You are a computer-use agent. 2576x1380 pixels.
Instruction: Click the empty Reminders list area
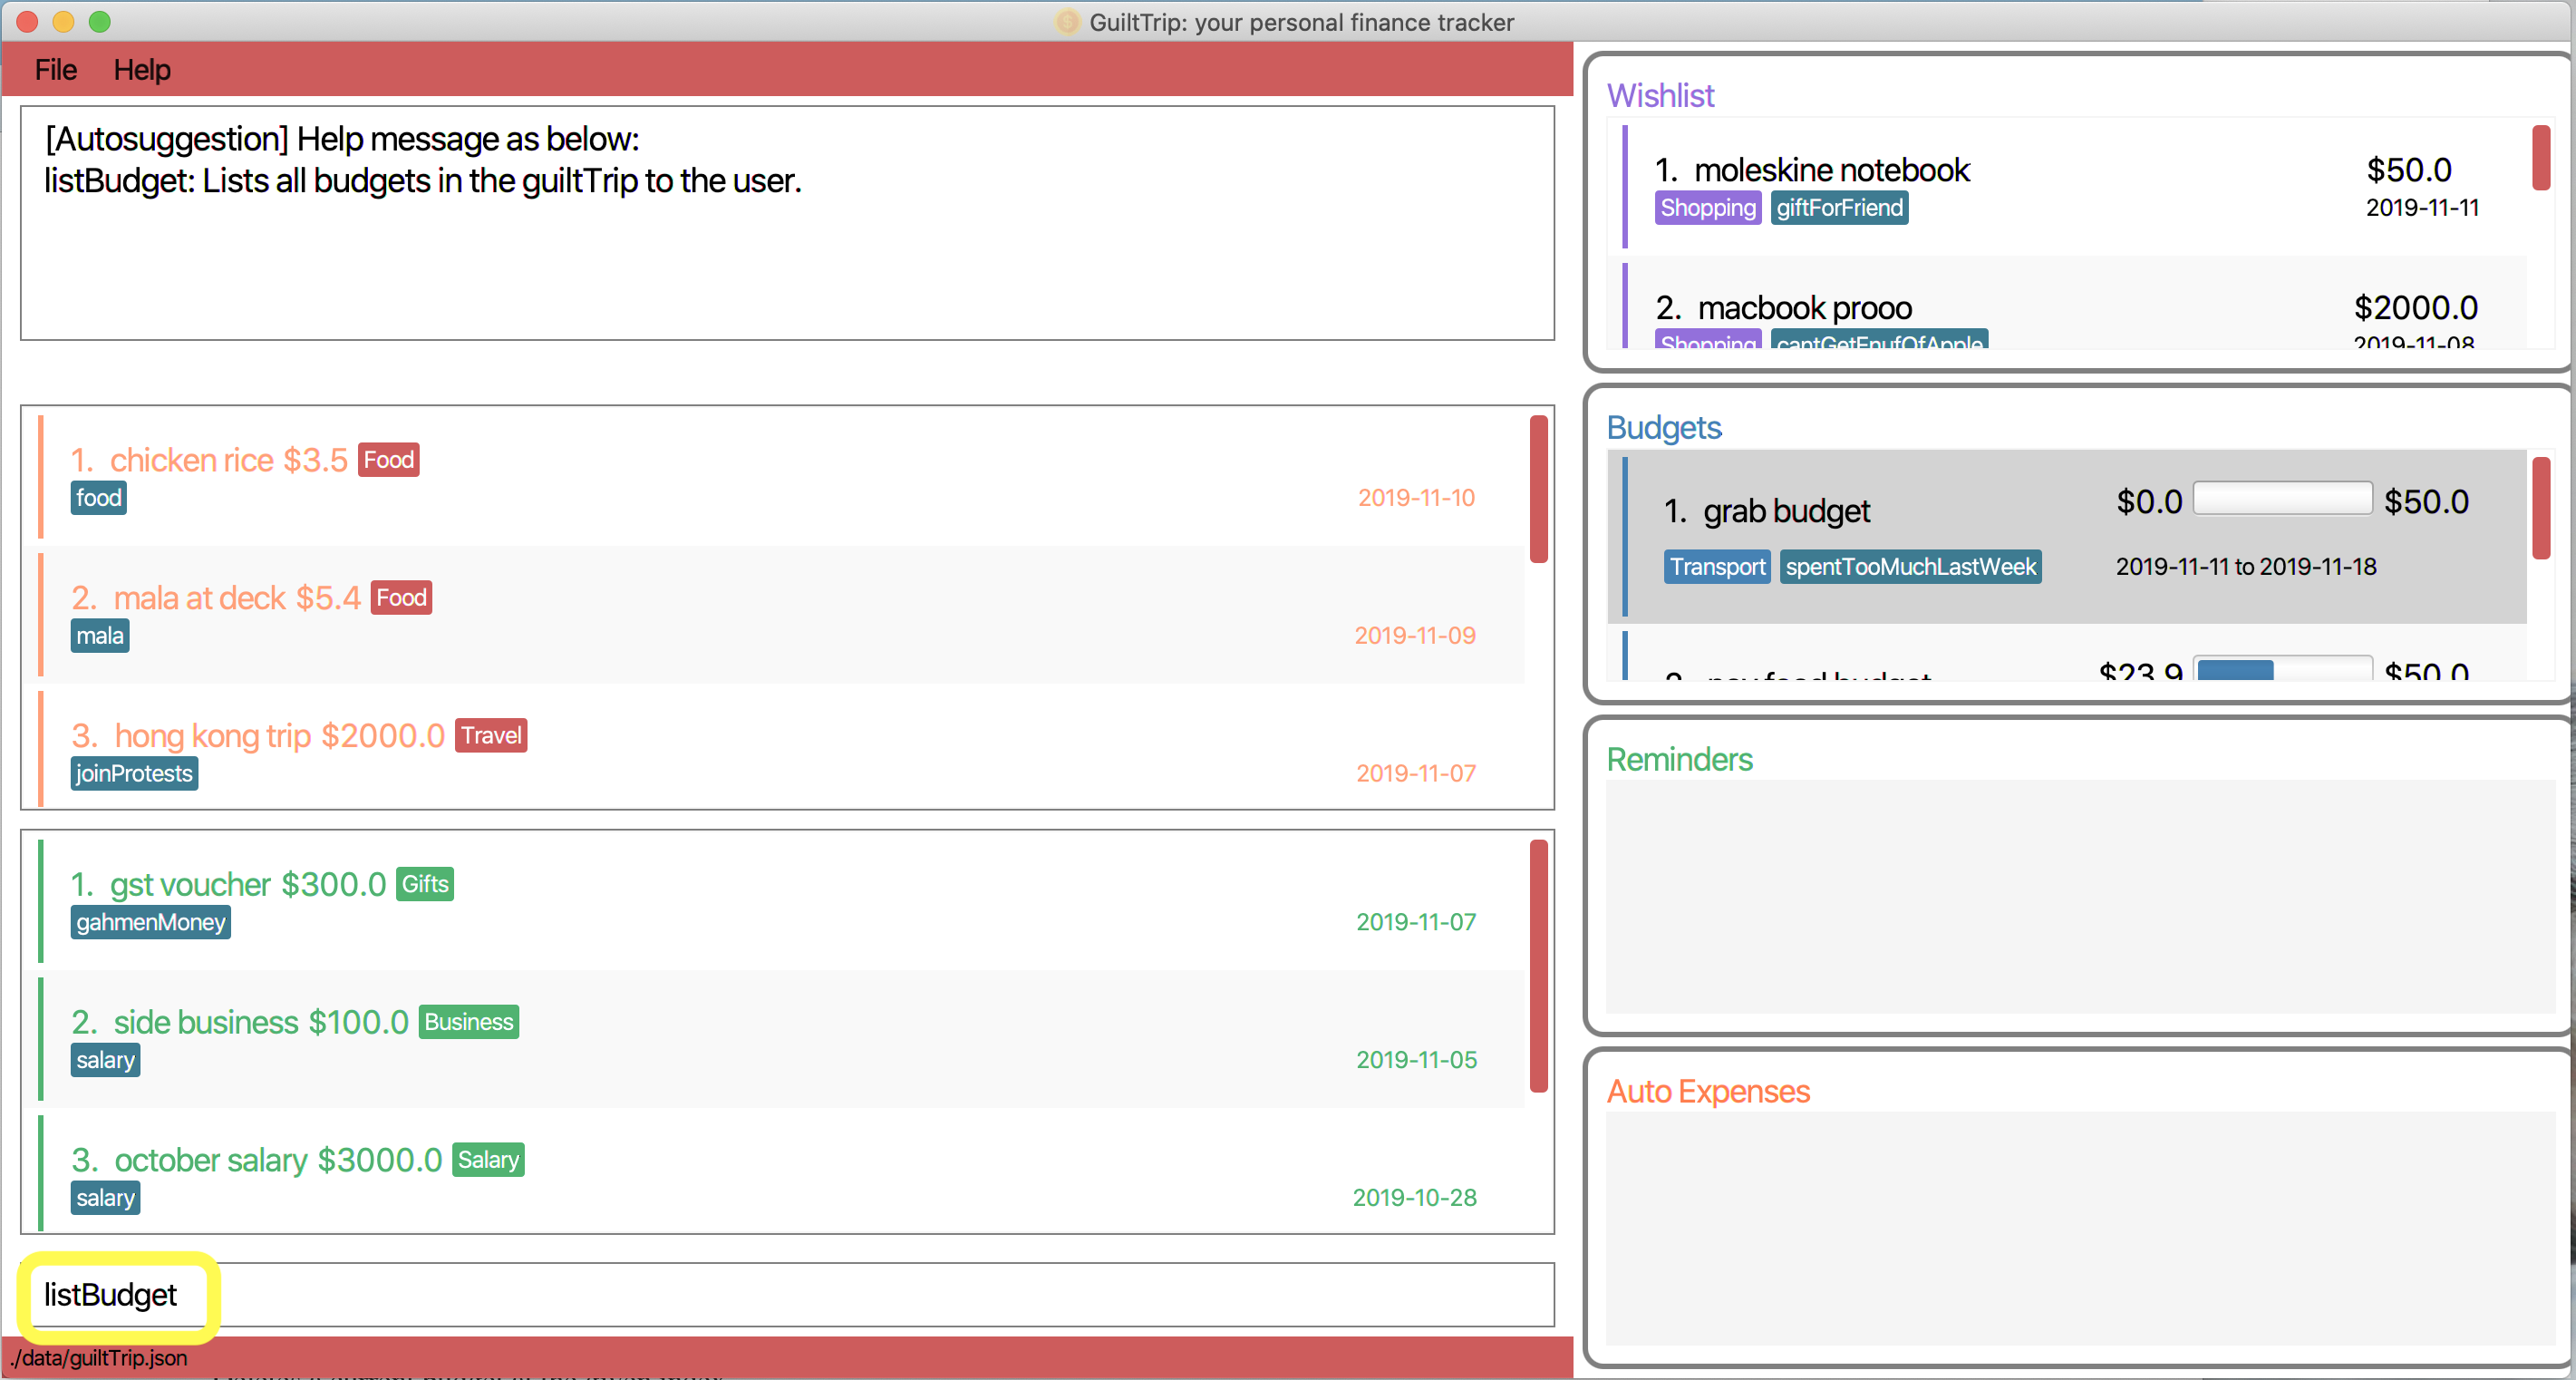(2080, 897)
